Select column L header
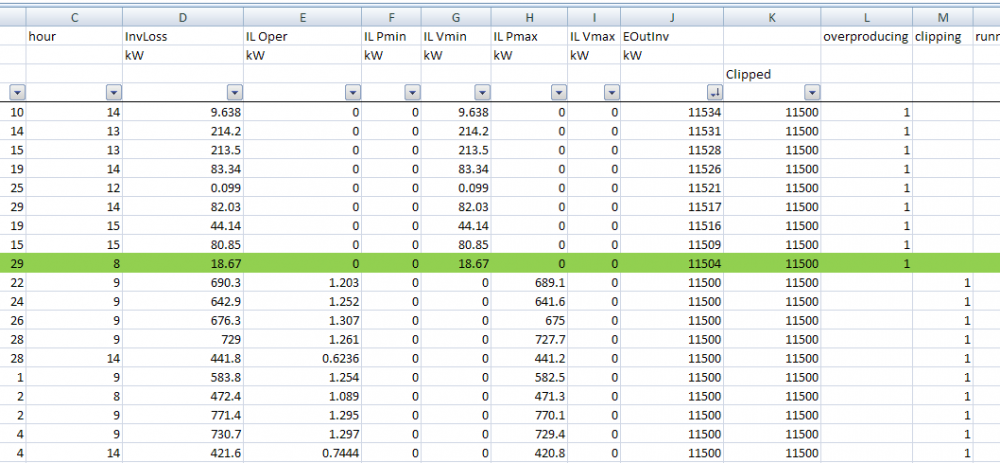Screen dimensions: 1000x463 867,17
